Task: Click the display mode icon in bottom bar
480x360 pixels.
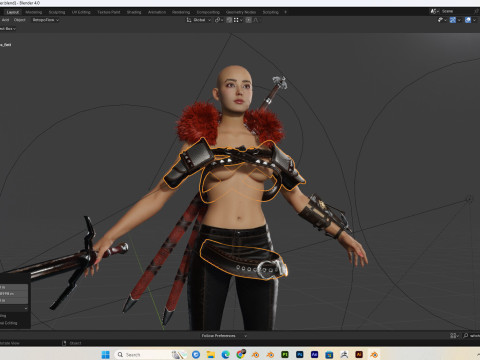Action: 453,336
